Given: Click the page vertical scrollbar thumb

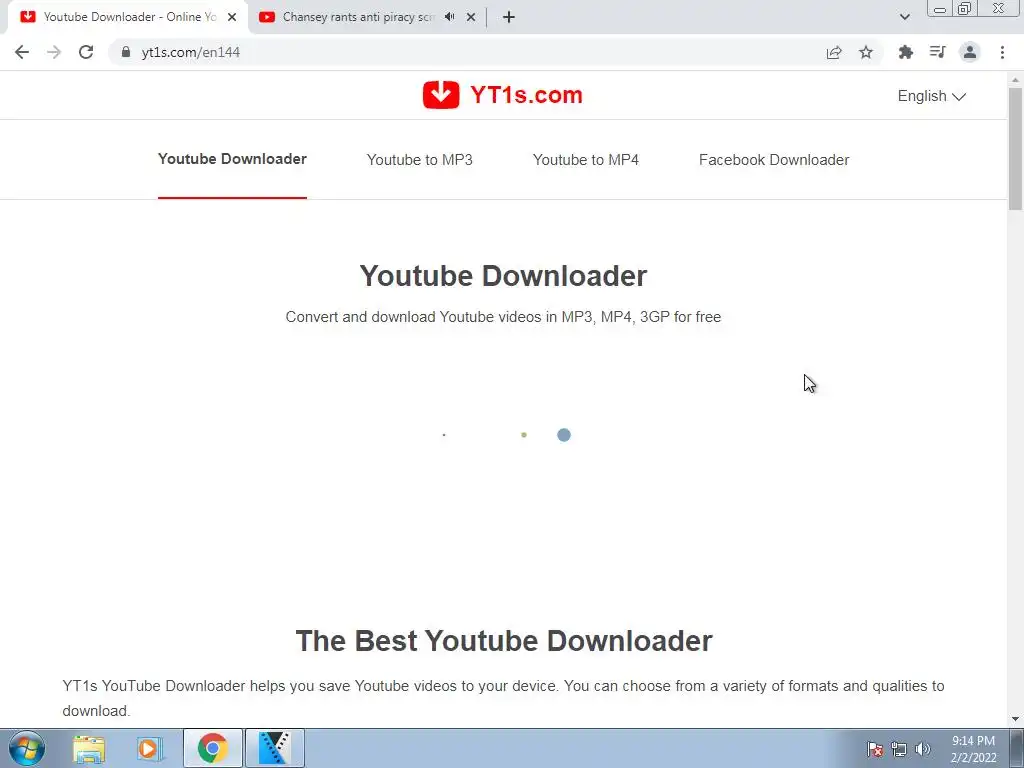Looking at the screenshot, I should (1015, 149).
